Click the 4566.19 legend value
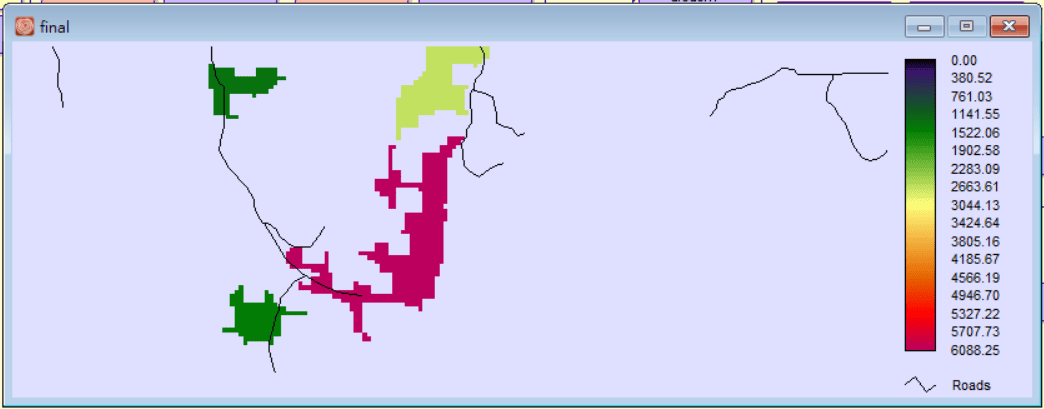 point(975,278)
